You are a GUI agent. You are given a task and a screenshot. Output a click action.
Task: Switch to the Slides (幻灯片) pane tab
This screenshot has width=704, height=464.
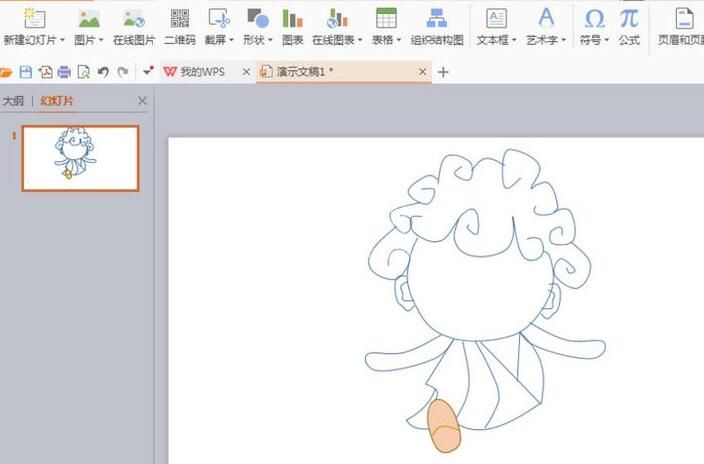56,101
